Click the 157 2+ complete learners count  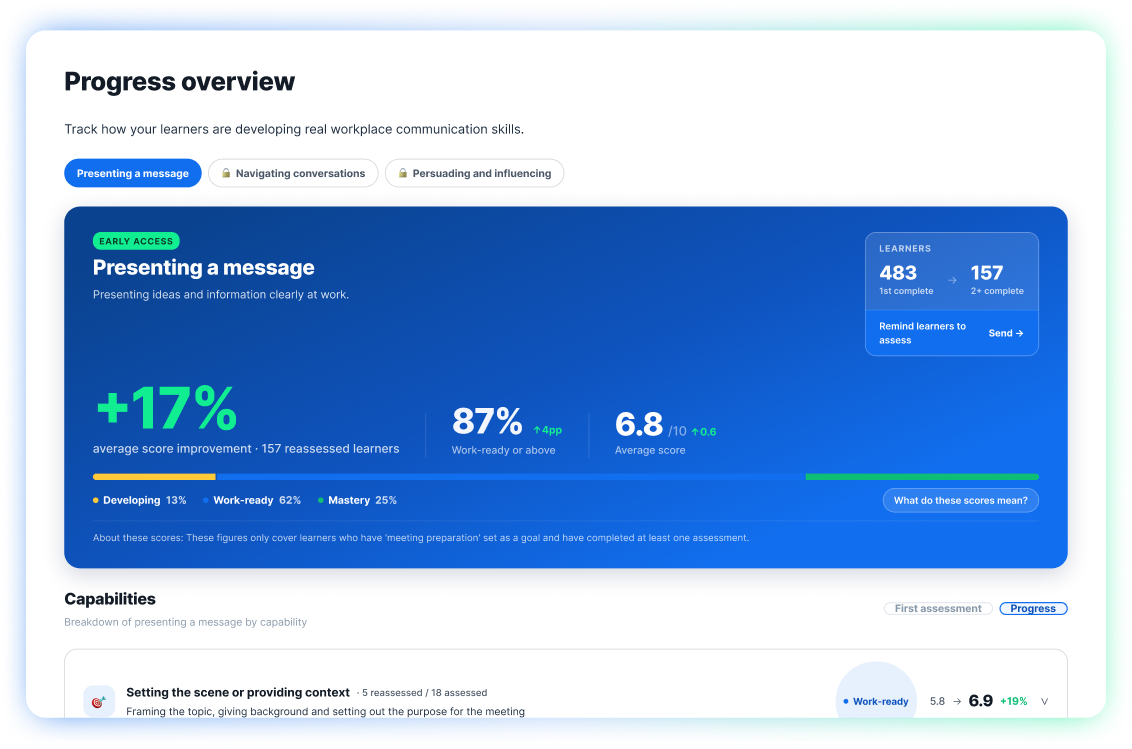click(x=996, y=280)
